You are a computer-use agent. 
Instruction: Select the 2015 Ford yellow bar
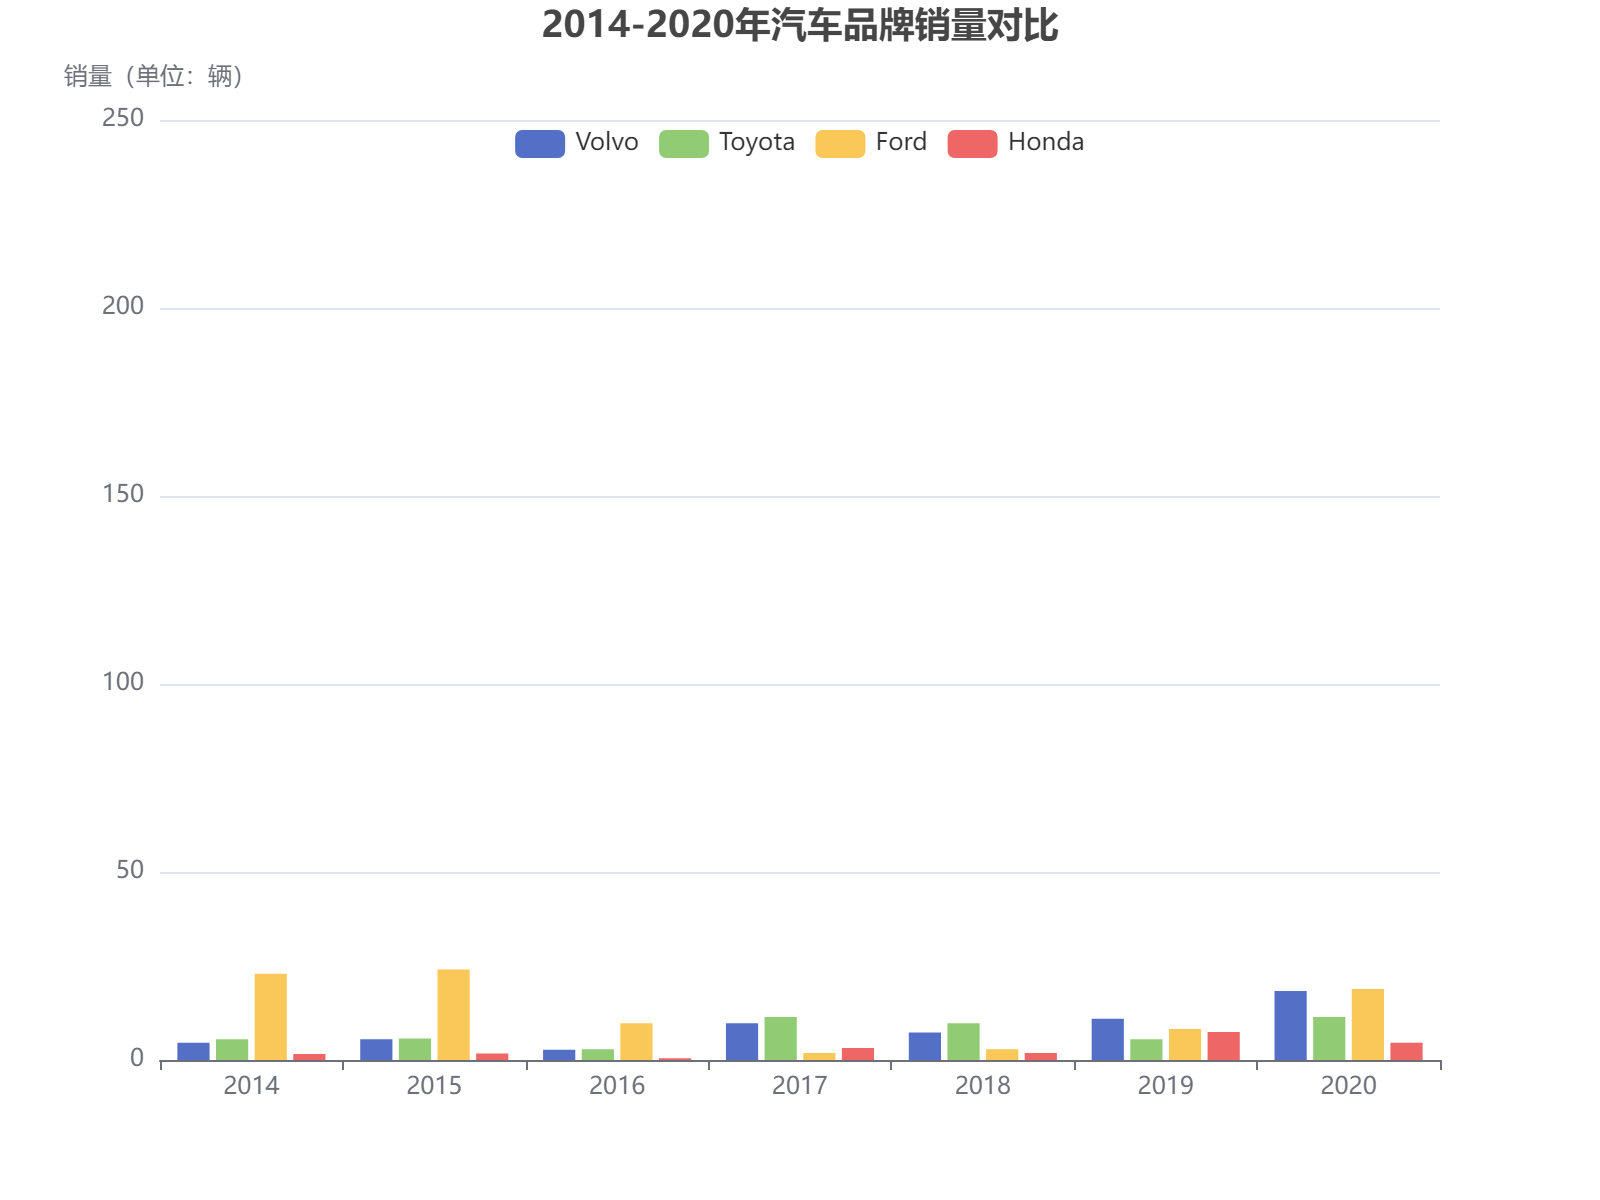point(453,1015)
